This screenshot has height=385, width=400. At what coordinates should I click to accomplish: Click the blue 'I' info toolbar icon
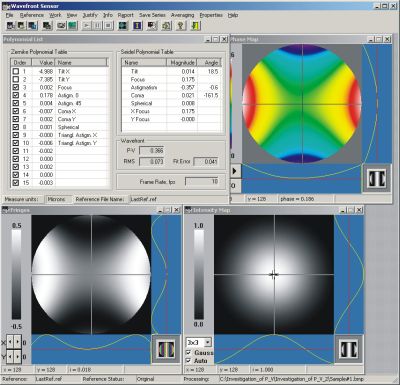tap(137, 25)
